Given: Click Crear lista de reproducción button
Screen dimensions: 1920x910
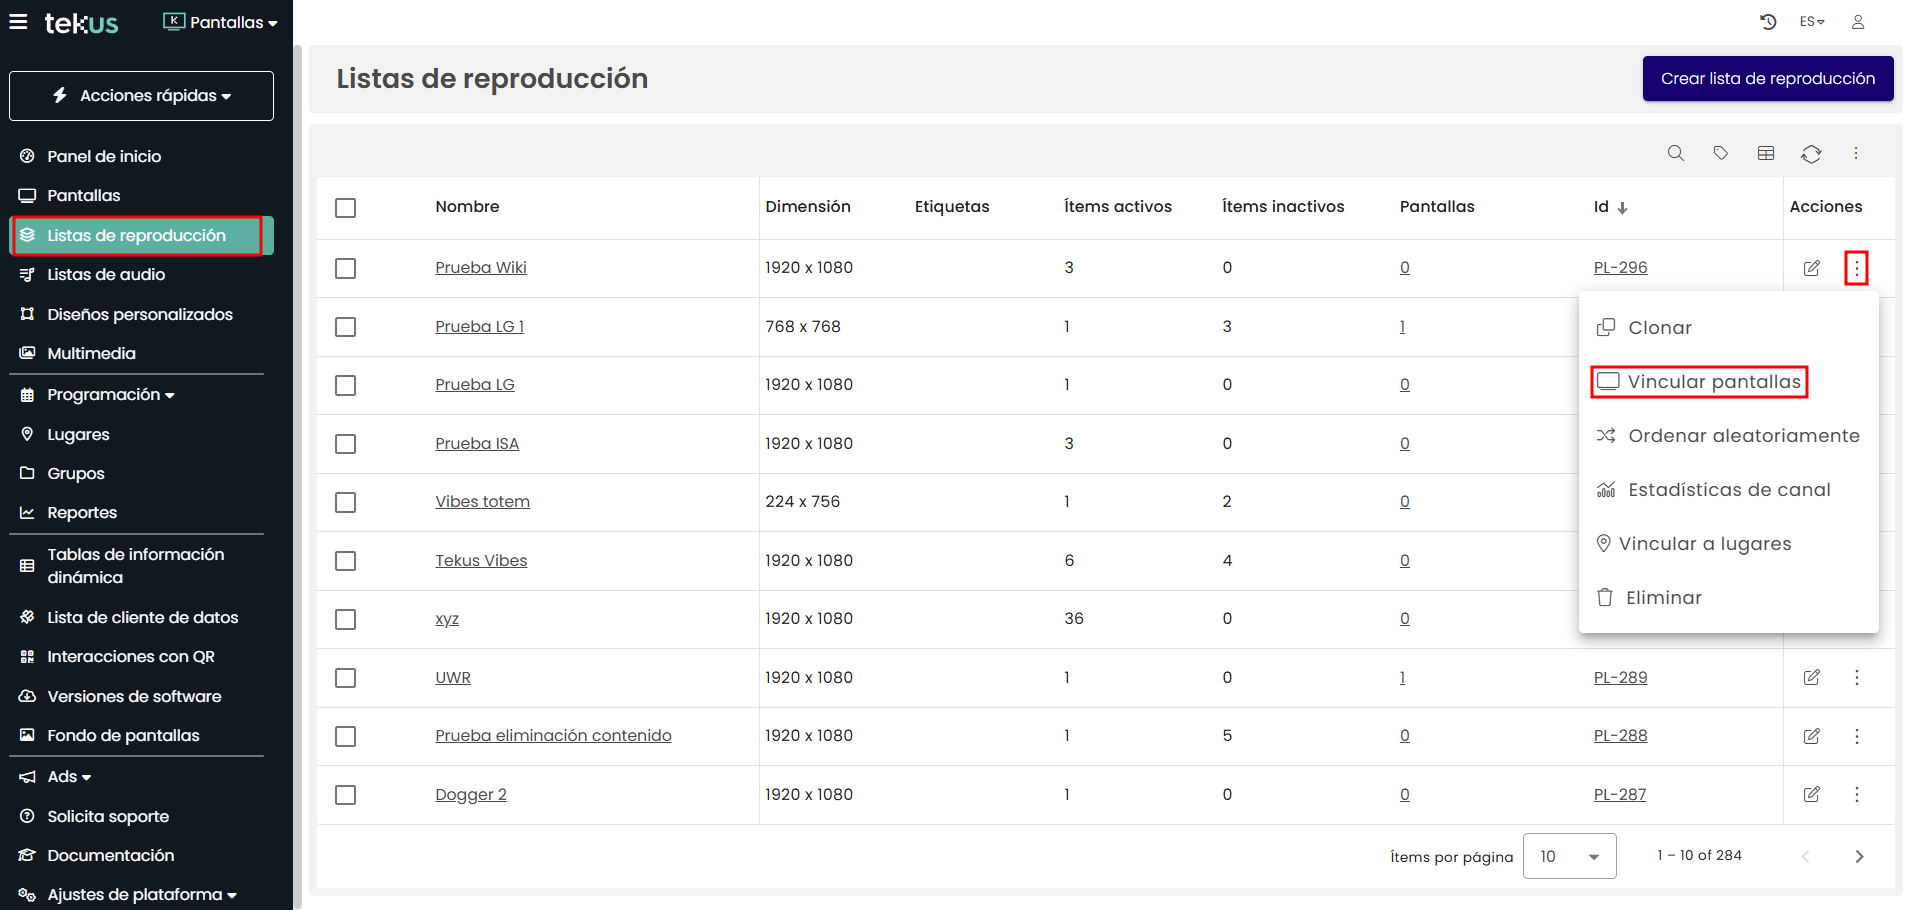Looking at the screenshot, I should [x=1767, y=79].
